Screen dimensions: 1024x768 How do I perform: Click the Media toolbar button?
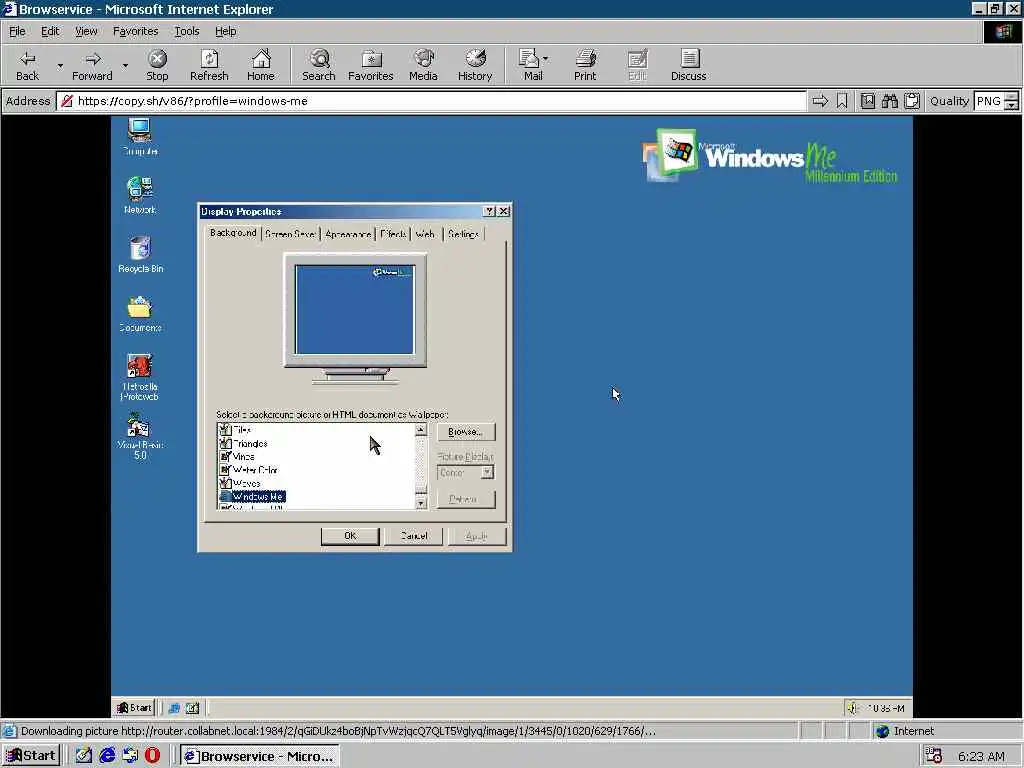[423, 65]
